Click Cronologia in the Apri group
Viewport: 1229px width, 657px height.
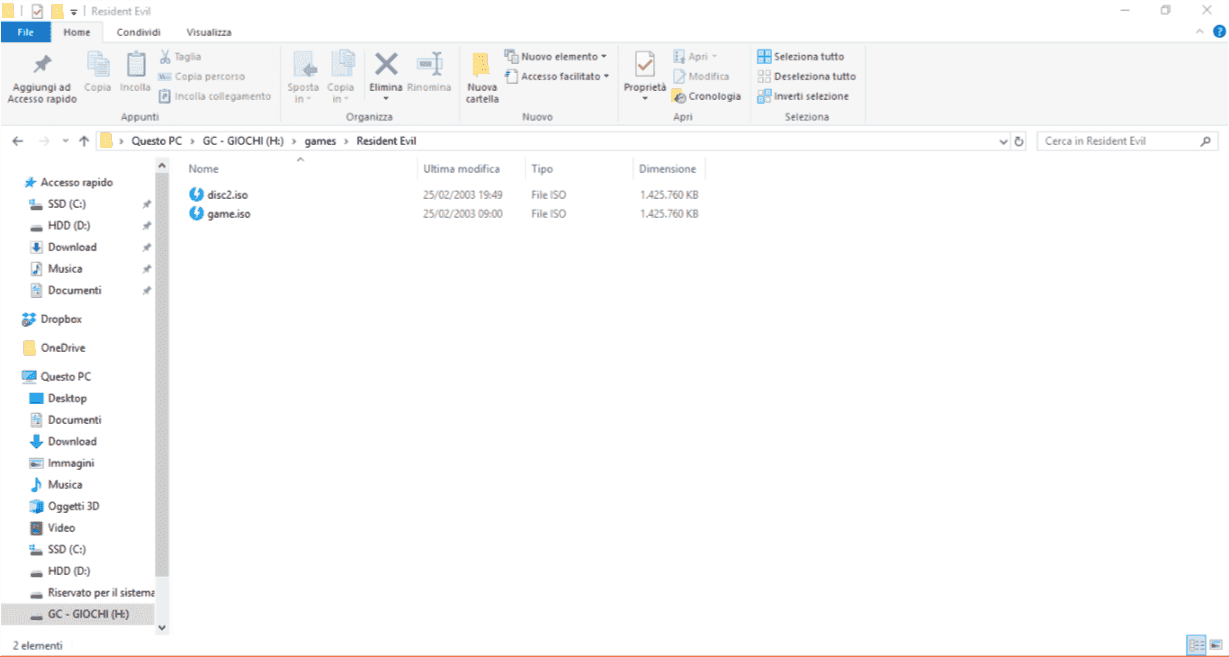tap(707, 96)
